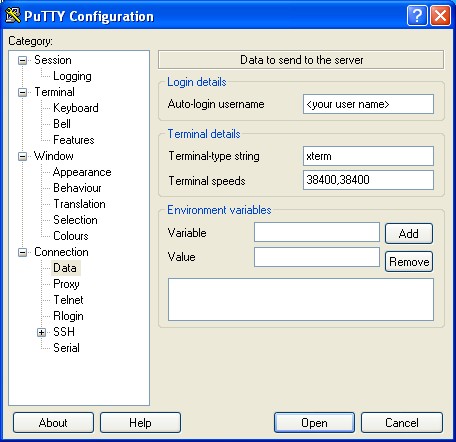Click the Terminal-type string field
456x442 pixels.
click(368, 156)
